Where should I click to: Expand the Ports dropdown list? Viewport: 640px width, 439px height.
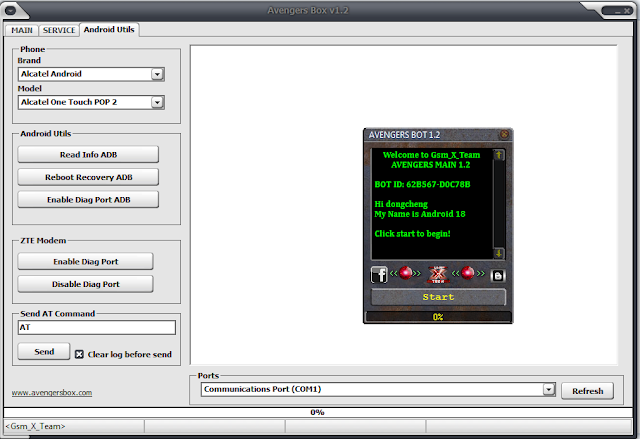tap(549, 390)
